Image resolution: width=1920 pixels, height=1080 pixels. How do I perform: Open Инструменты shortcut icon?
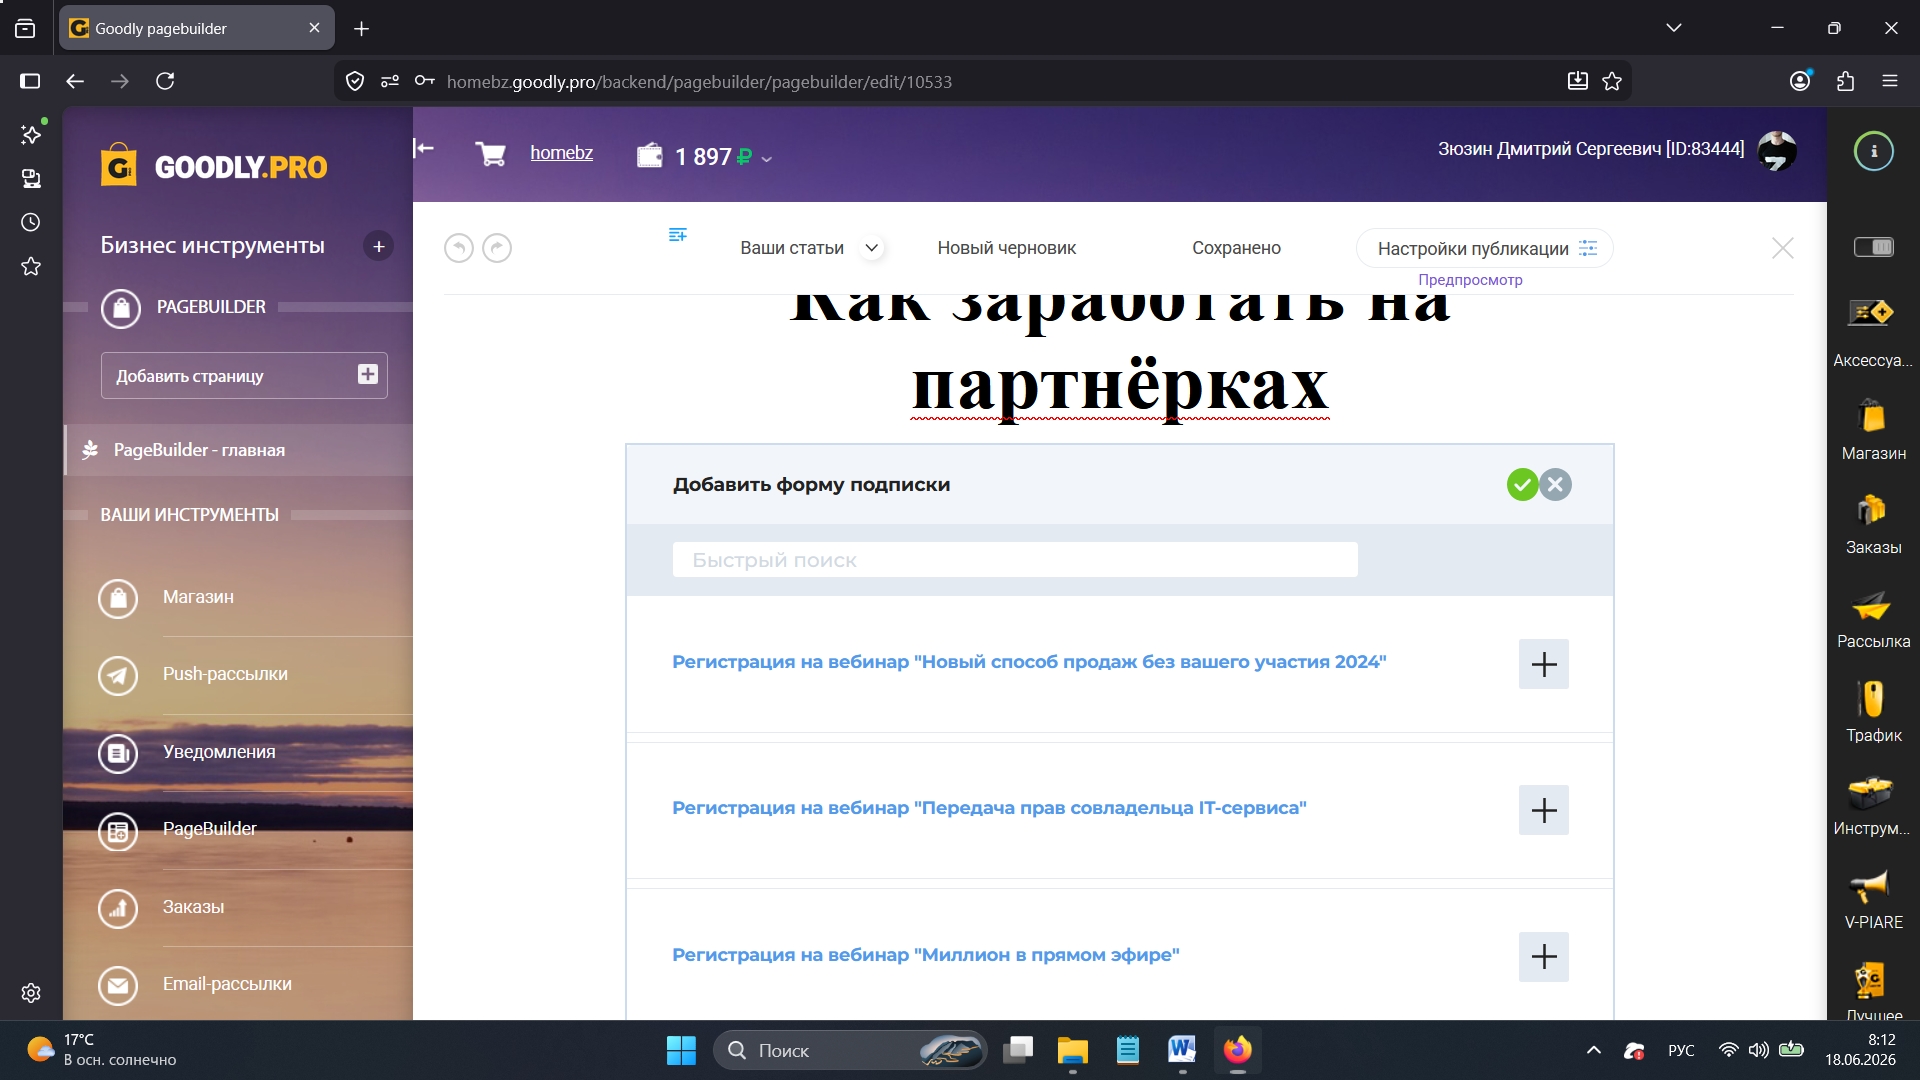1871,793
